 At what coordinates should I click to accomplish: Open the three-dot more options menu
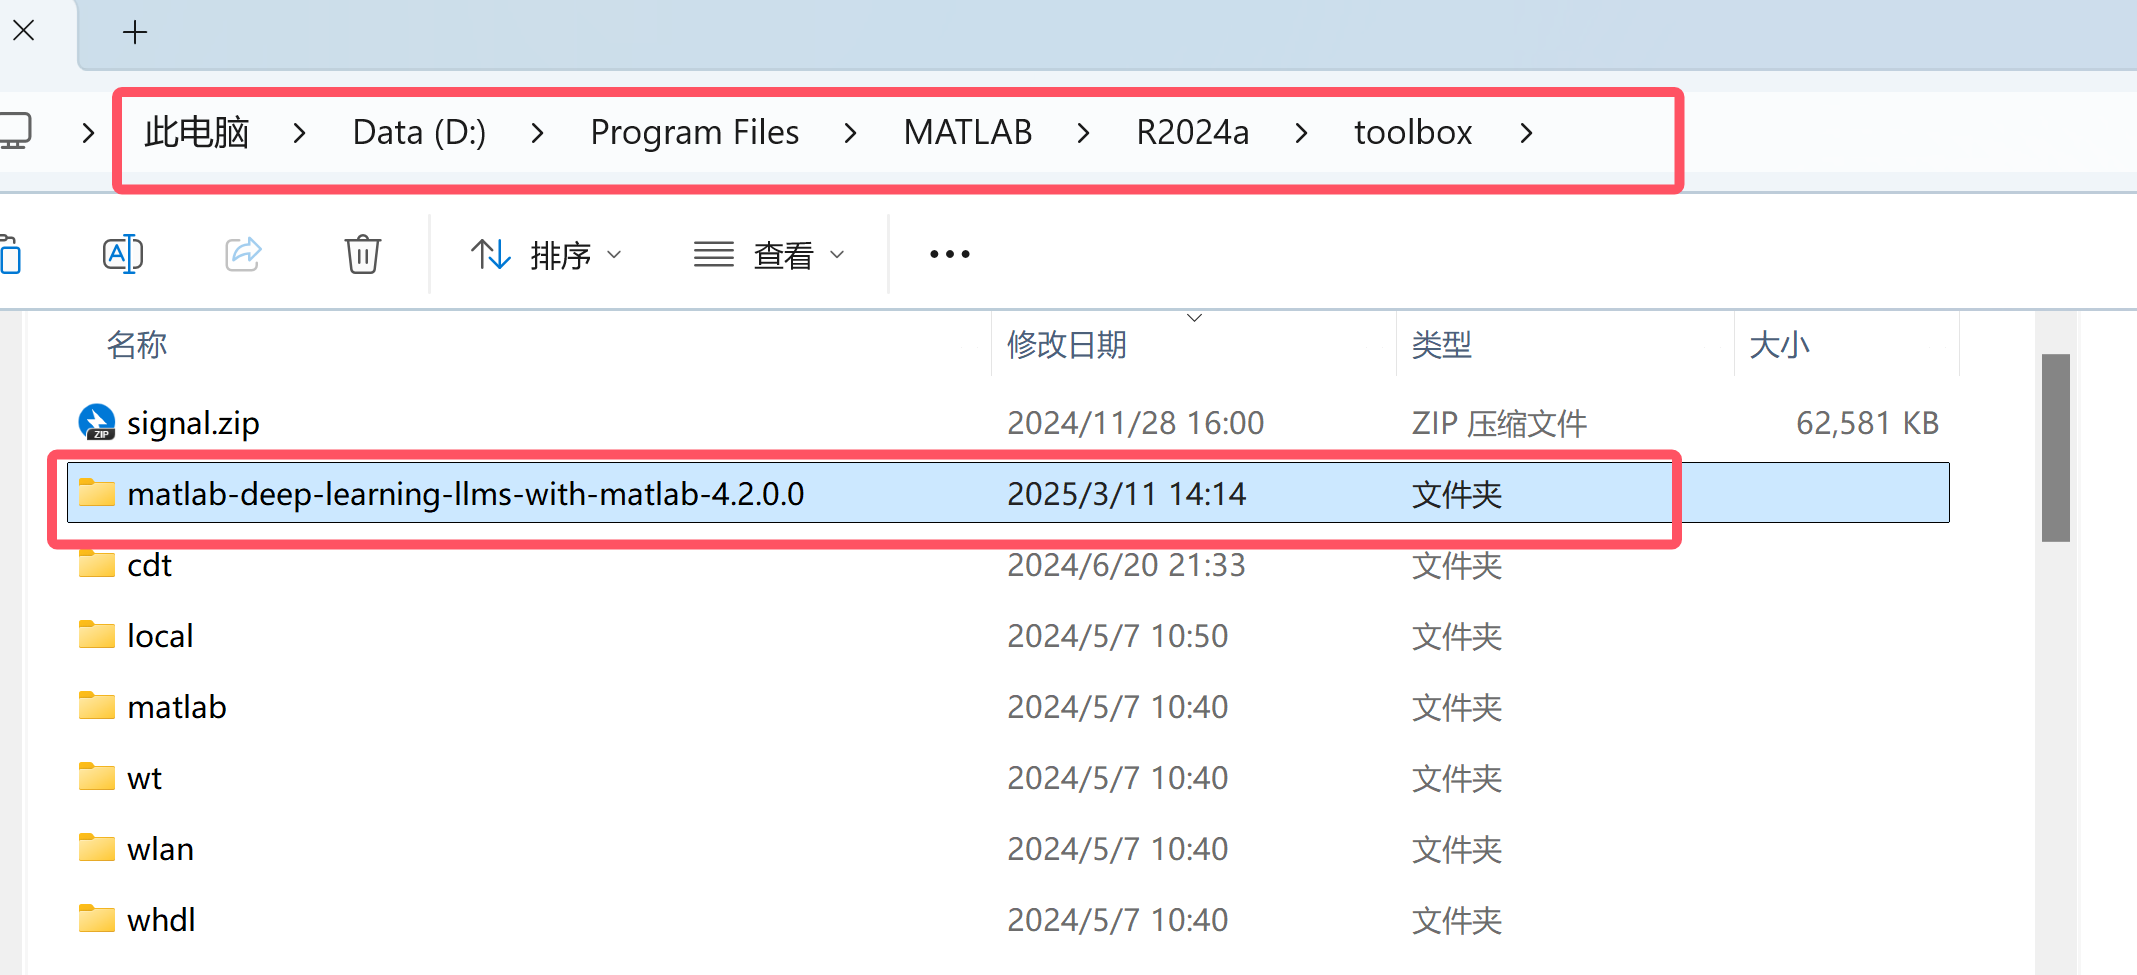949,254
